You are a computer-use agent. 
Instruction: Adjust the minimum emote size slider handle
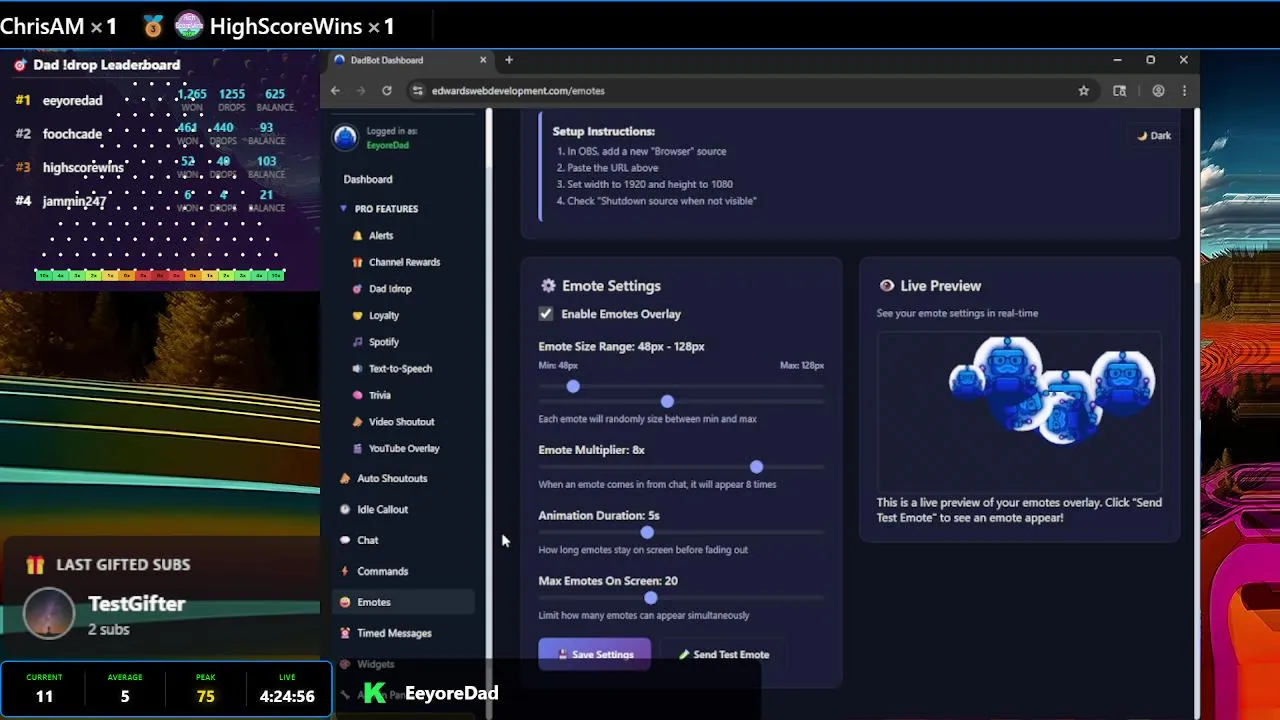pyautogui.click(x=573, y=386)
